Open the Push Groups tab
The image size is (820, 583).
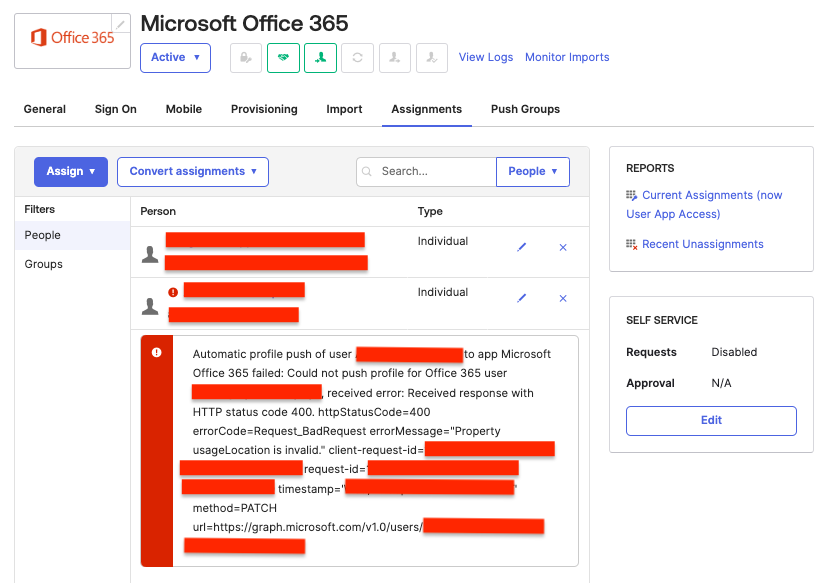coord(525,109)
